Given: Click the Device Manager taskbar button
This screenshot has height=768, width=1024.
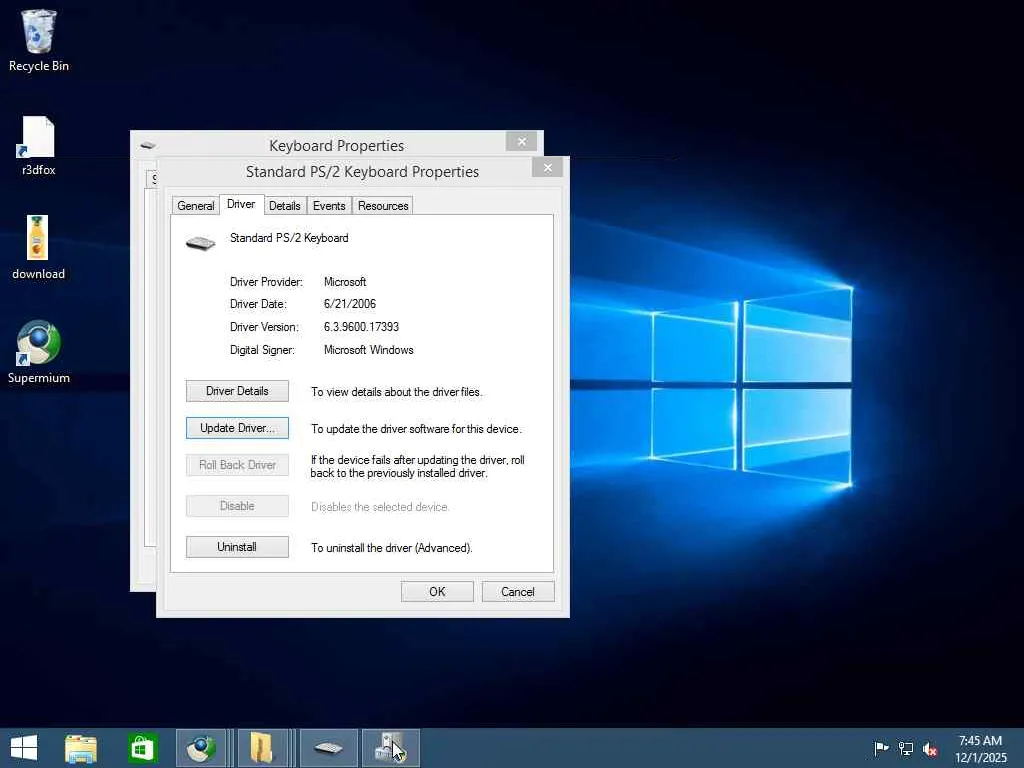Looking at the screenshot, I should pyautogui.click(x=391, y=748).
